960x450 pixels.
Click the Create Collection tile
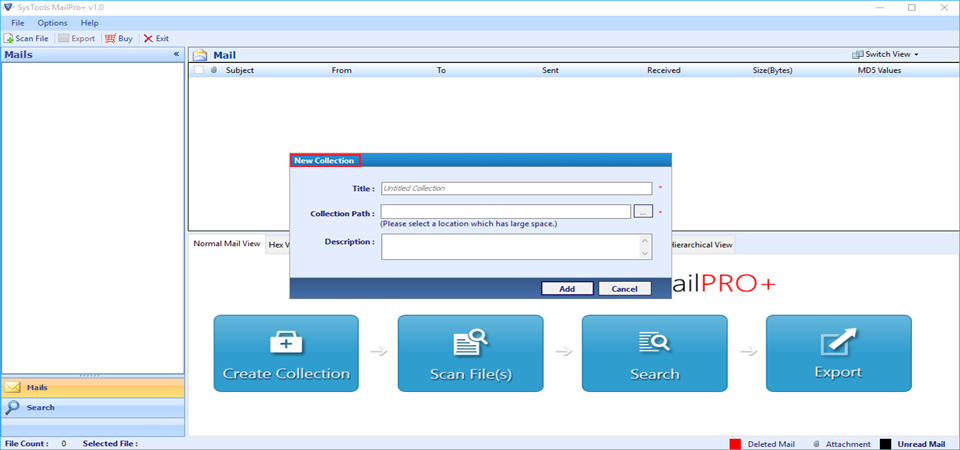coord(286,353)
